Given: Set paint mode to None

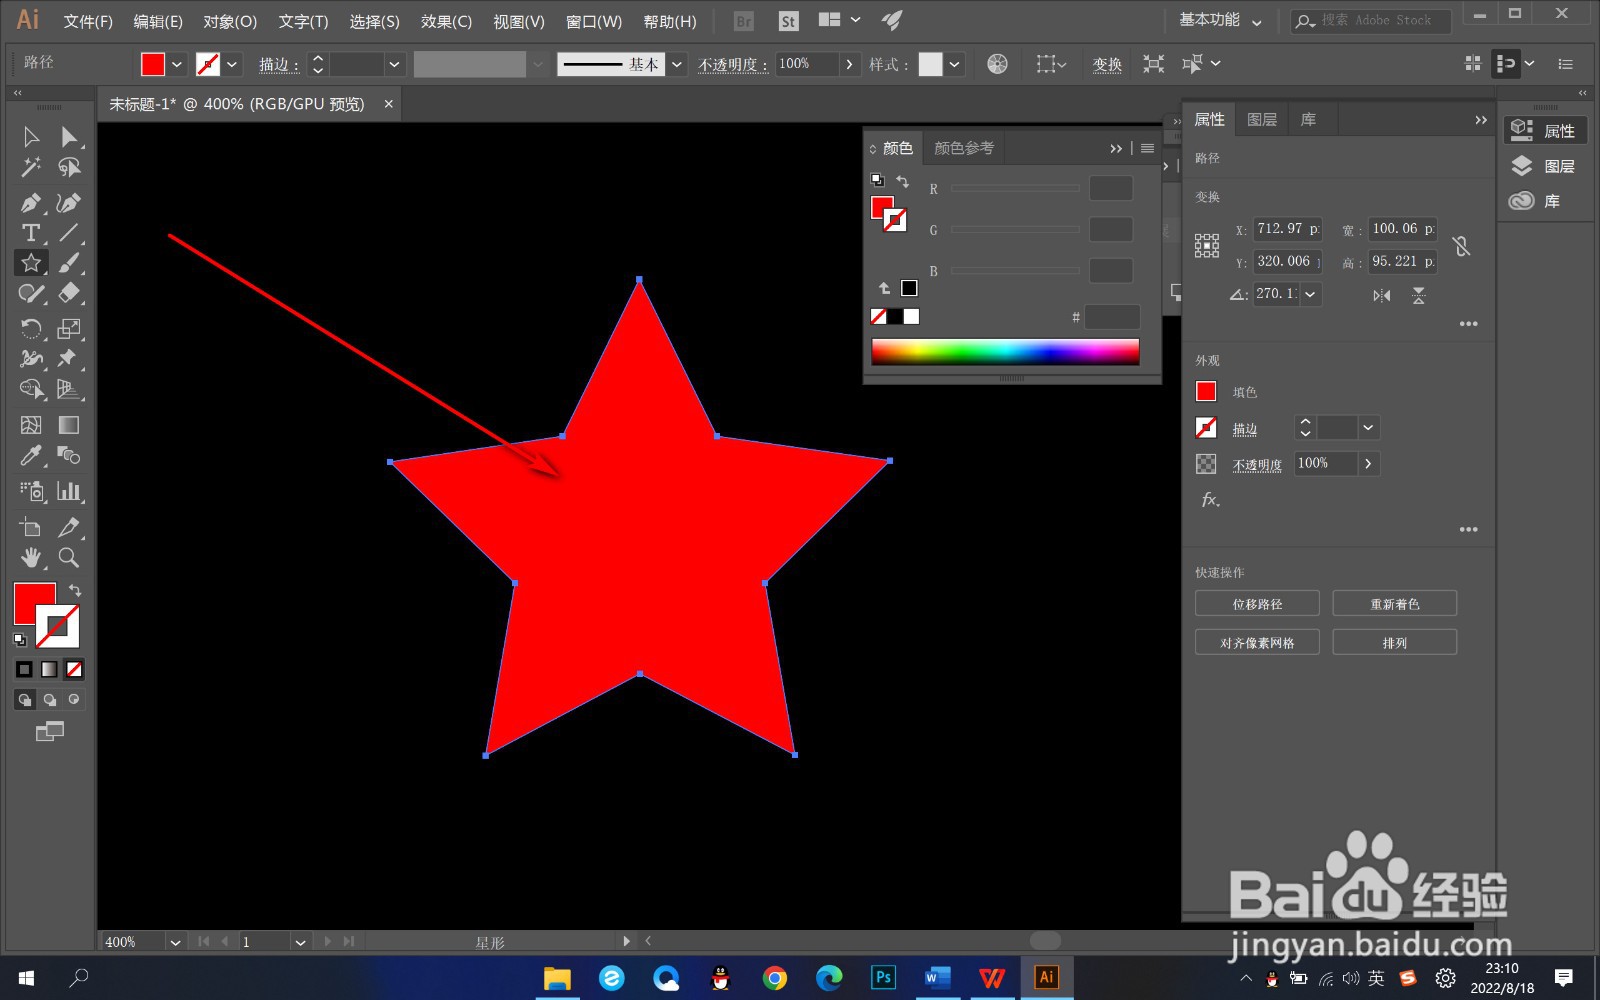Looking at the screenshot, I should (x=74, y=669).
